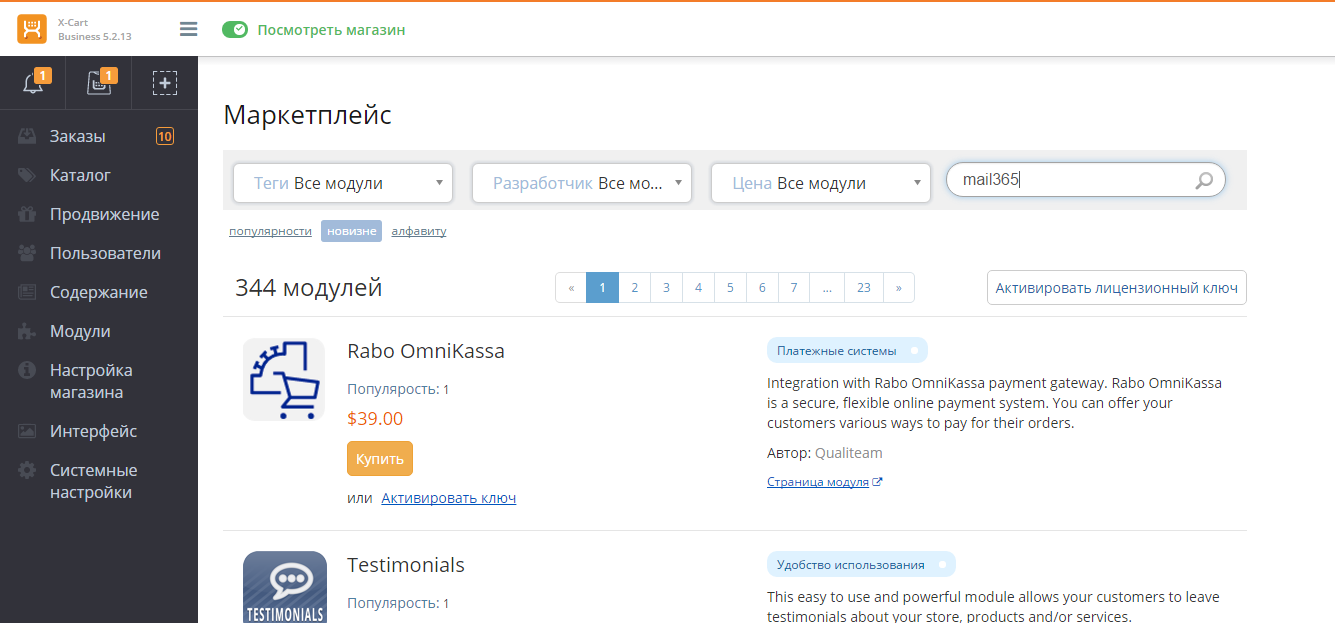The width and height of the screenshot is (1335, 623).
Task: Click the Модули puzzle icon
Action: point(27,331)
